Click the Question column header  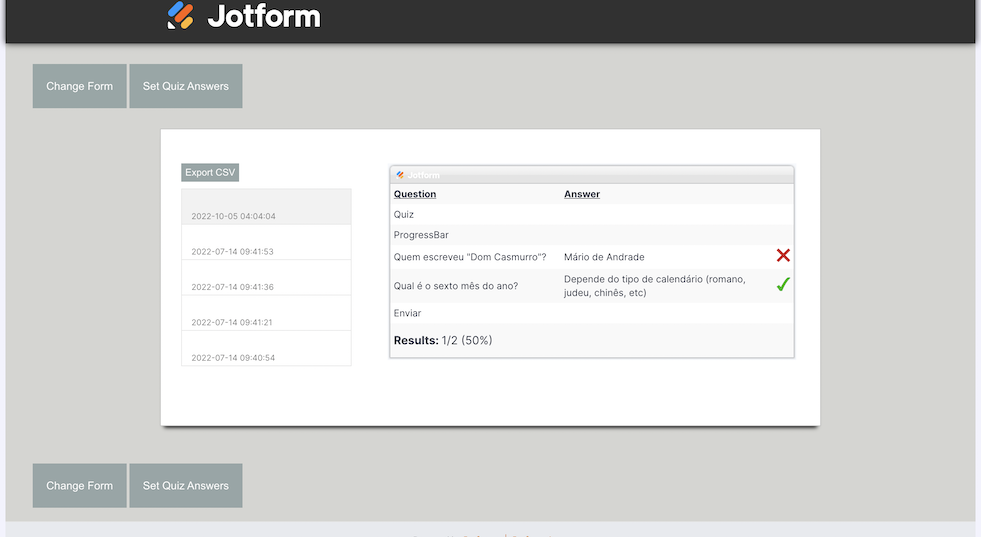tap(415, 194)
